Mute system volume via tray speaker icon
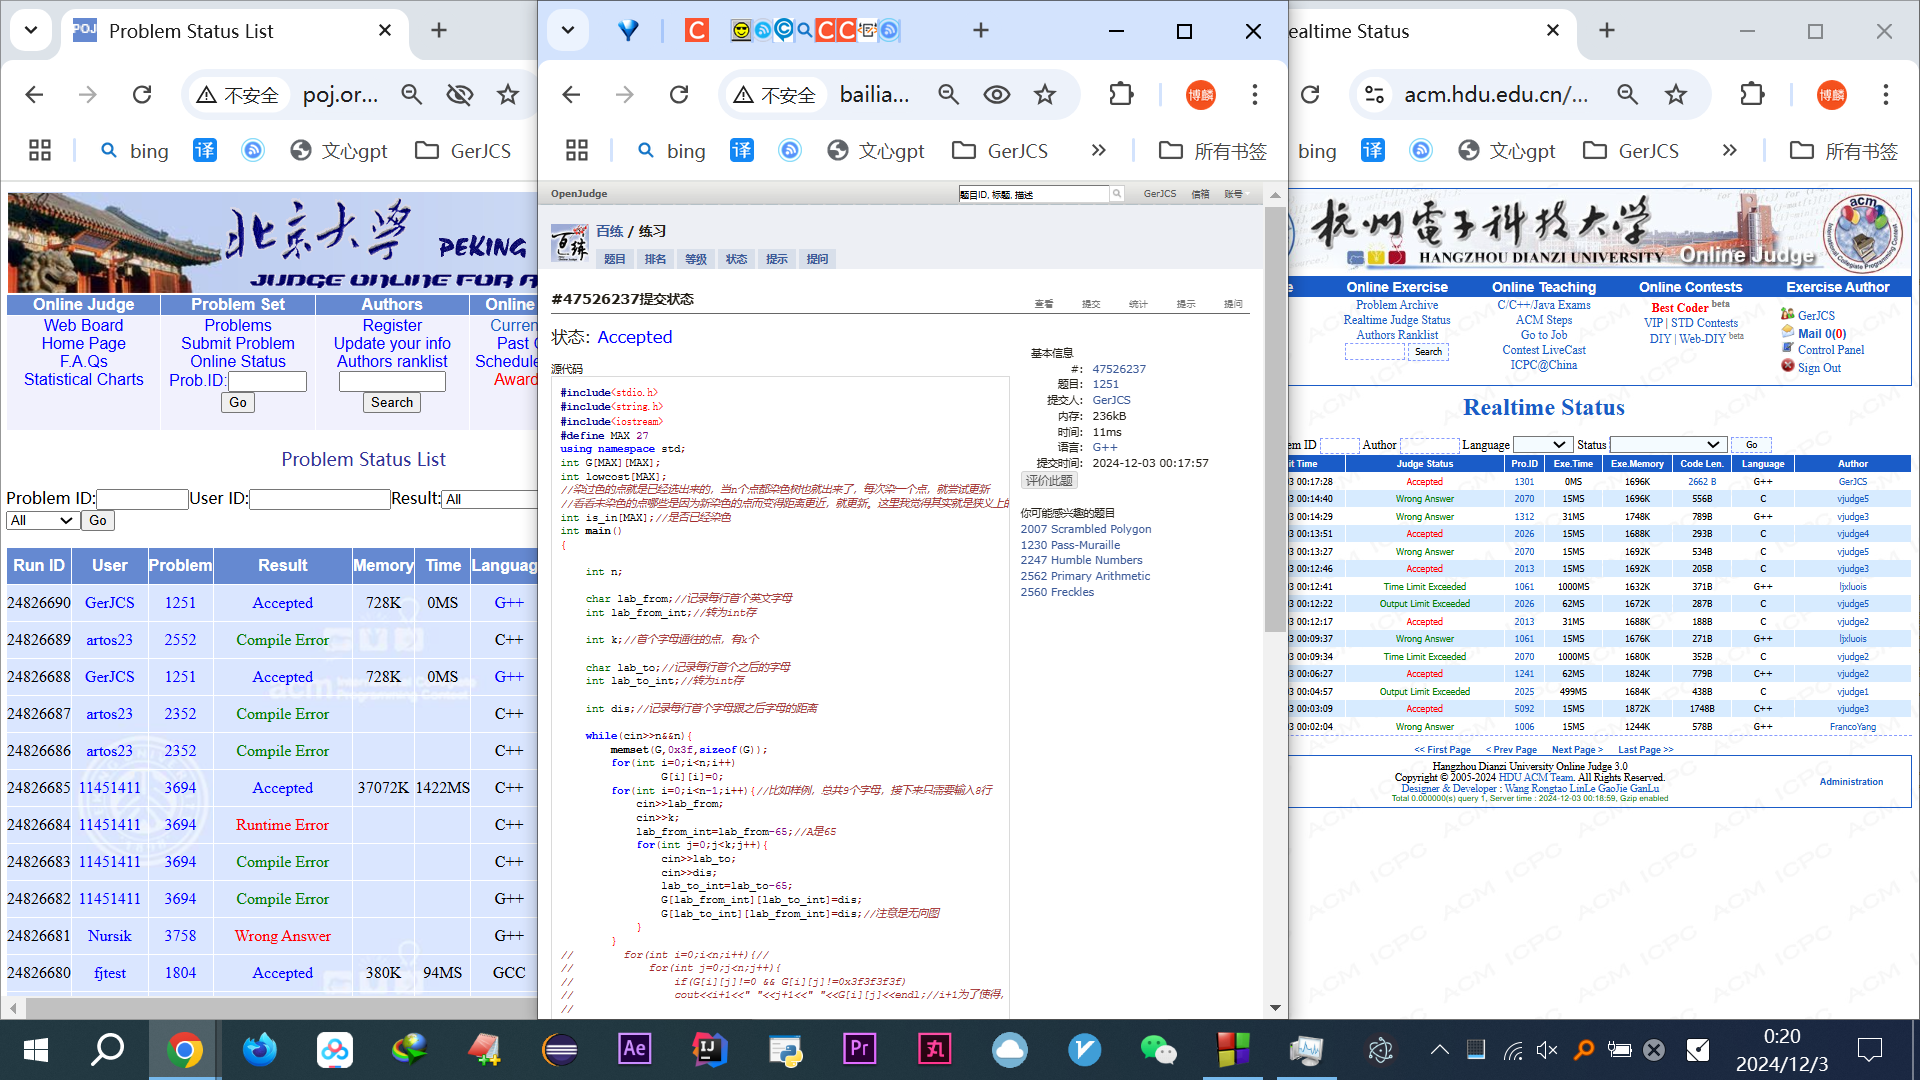 (1547, 1049)
